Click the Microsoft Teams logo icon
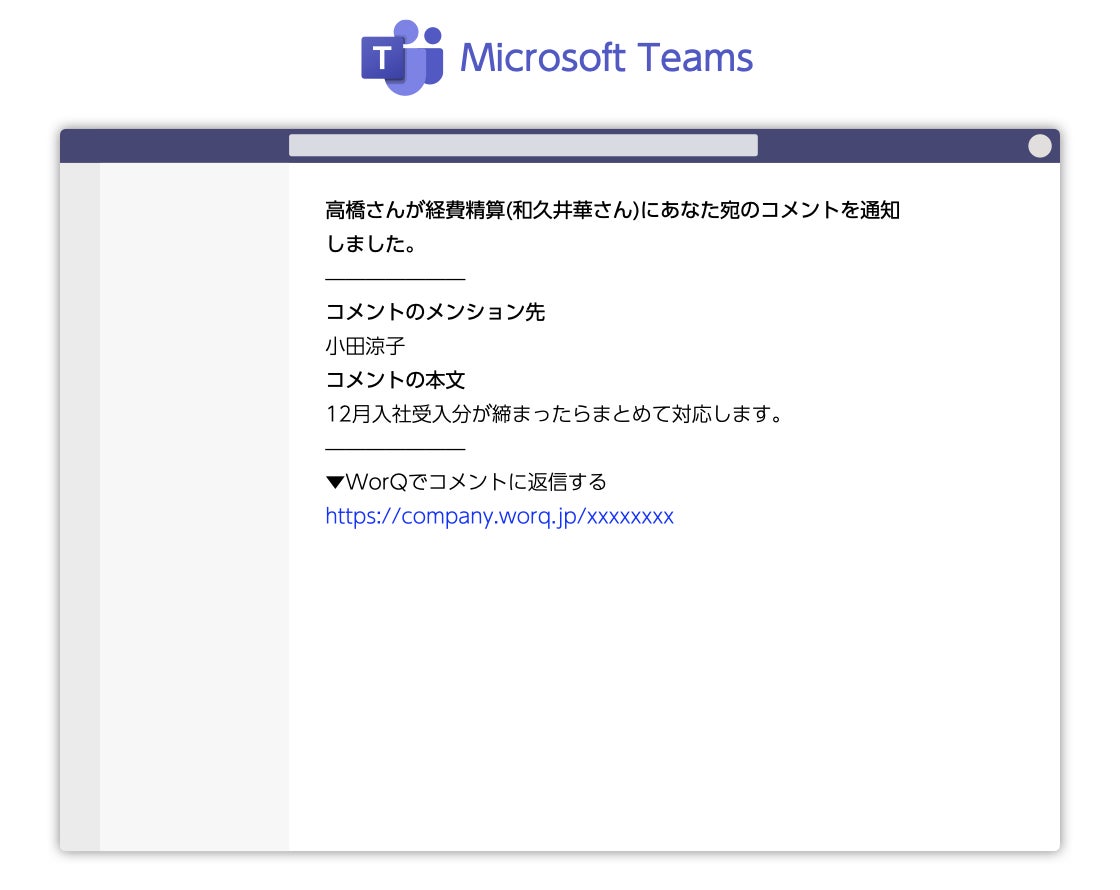 [x=402, y=57]
